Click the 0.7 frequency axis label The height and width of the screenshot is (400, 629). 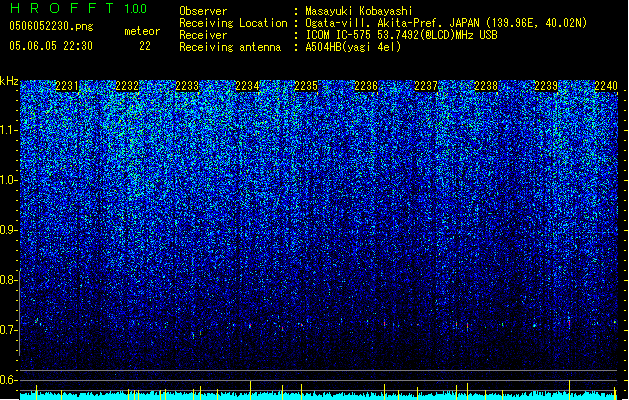click(9, 330)
